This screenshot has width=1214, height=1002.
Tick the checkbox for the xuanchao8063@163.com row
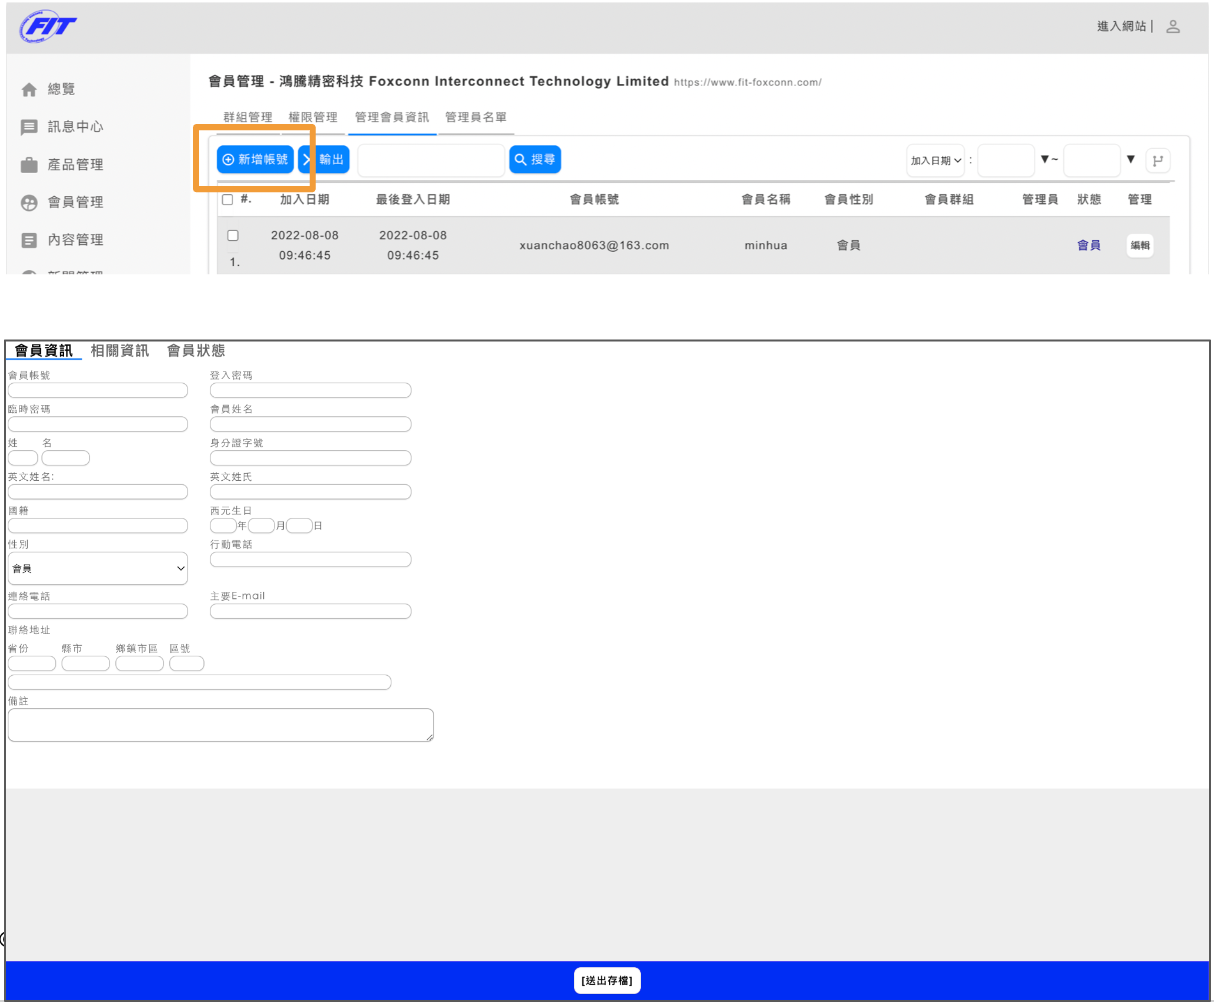[x=233, y=236]
